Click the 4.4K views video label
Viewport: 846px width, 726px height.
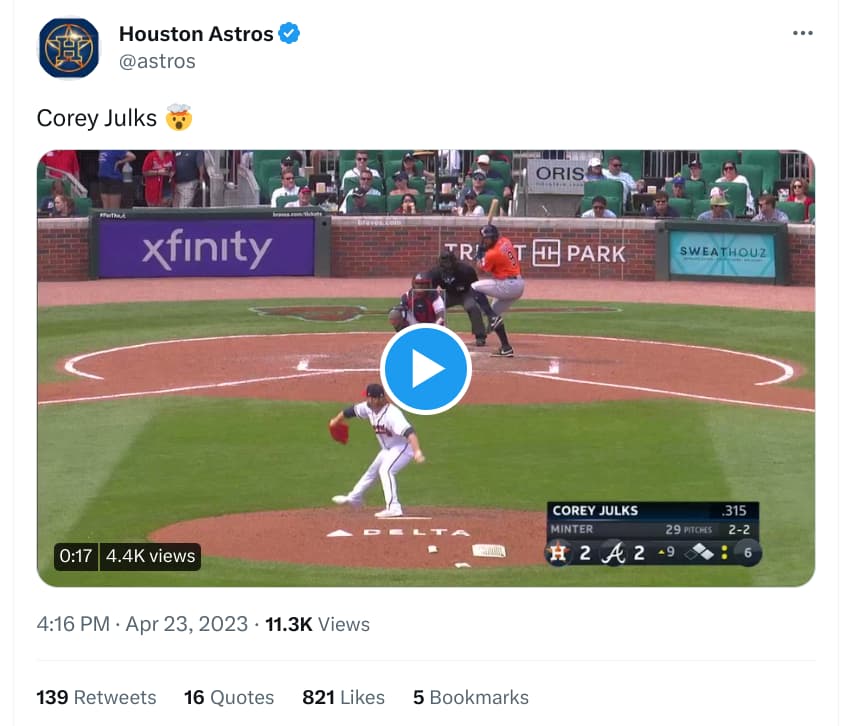coord(151,556)
